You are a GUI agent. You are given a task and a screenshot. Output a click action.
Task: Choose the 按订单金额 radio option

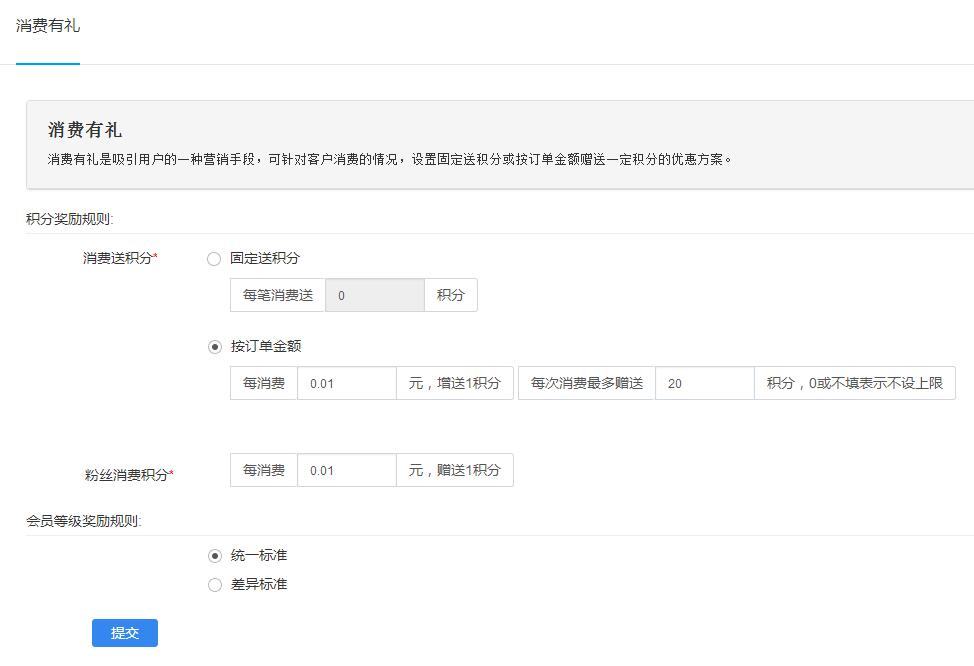214,347
